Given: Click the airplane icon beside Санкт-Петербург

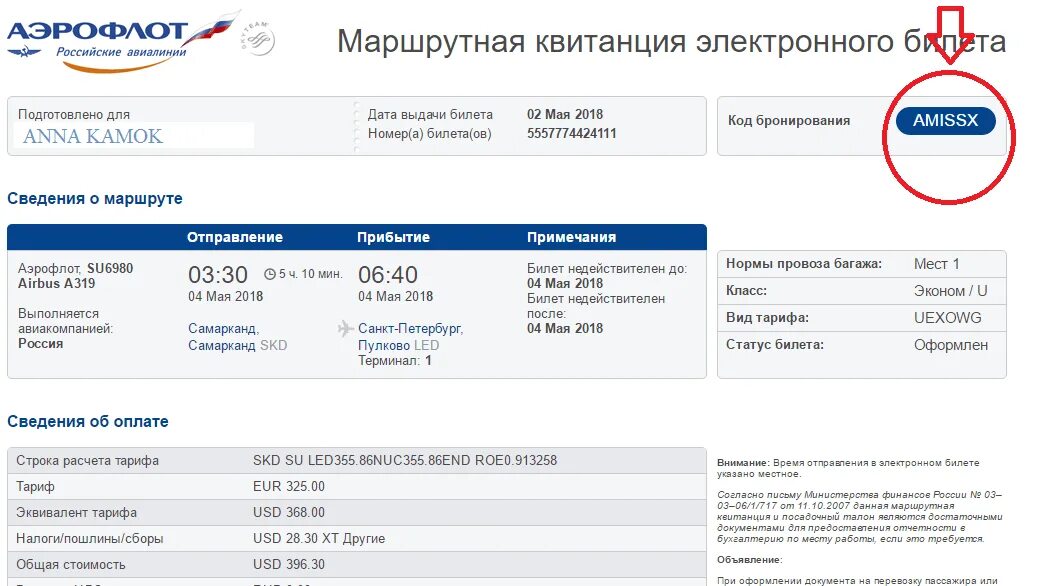Looking at the screenshot, I should [345, 328].
